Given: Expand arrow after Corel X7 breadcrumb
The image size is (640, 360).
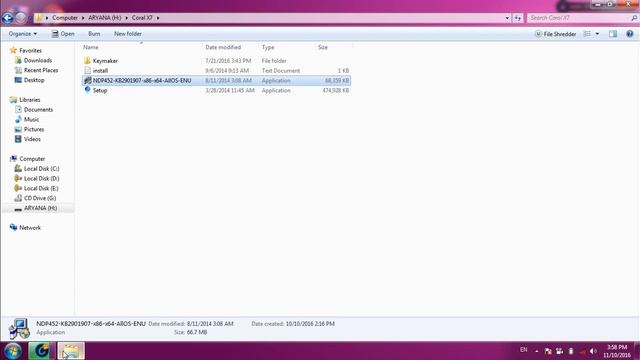Looking at the screenshot, I should (158, 18).
